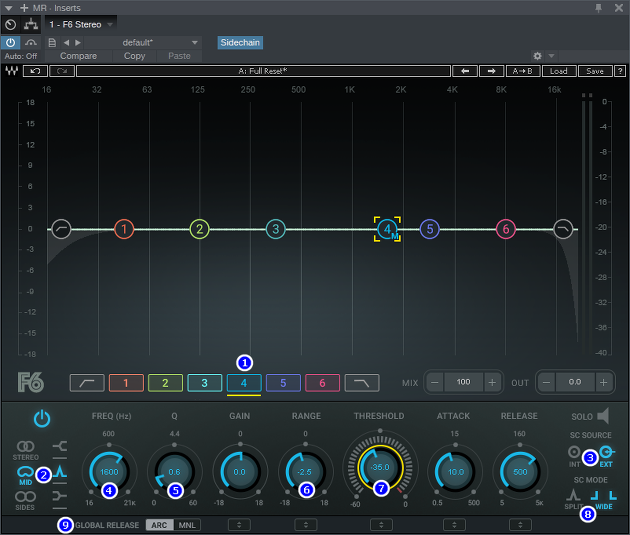Screen dimensions: 630x535
Task: Select band 2 node on graph
Action: [200, 229]
